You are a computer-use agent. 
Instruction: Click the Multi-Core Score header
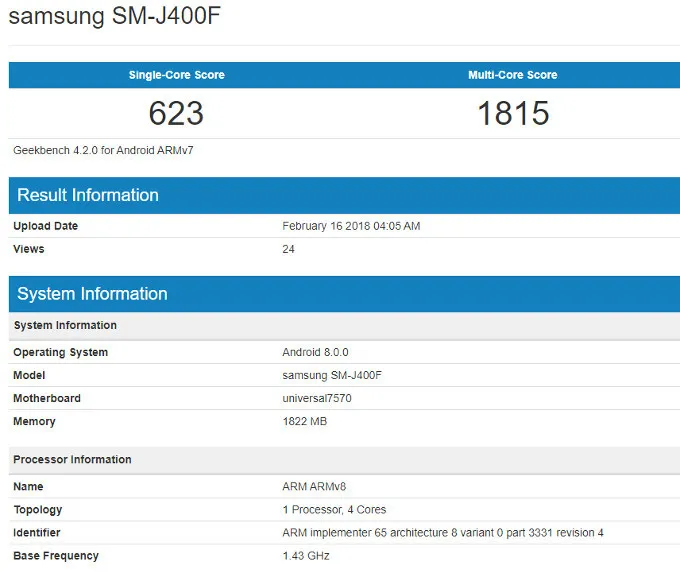click(x=512, y=75)
